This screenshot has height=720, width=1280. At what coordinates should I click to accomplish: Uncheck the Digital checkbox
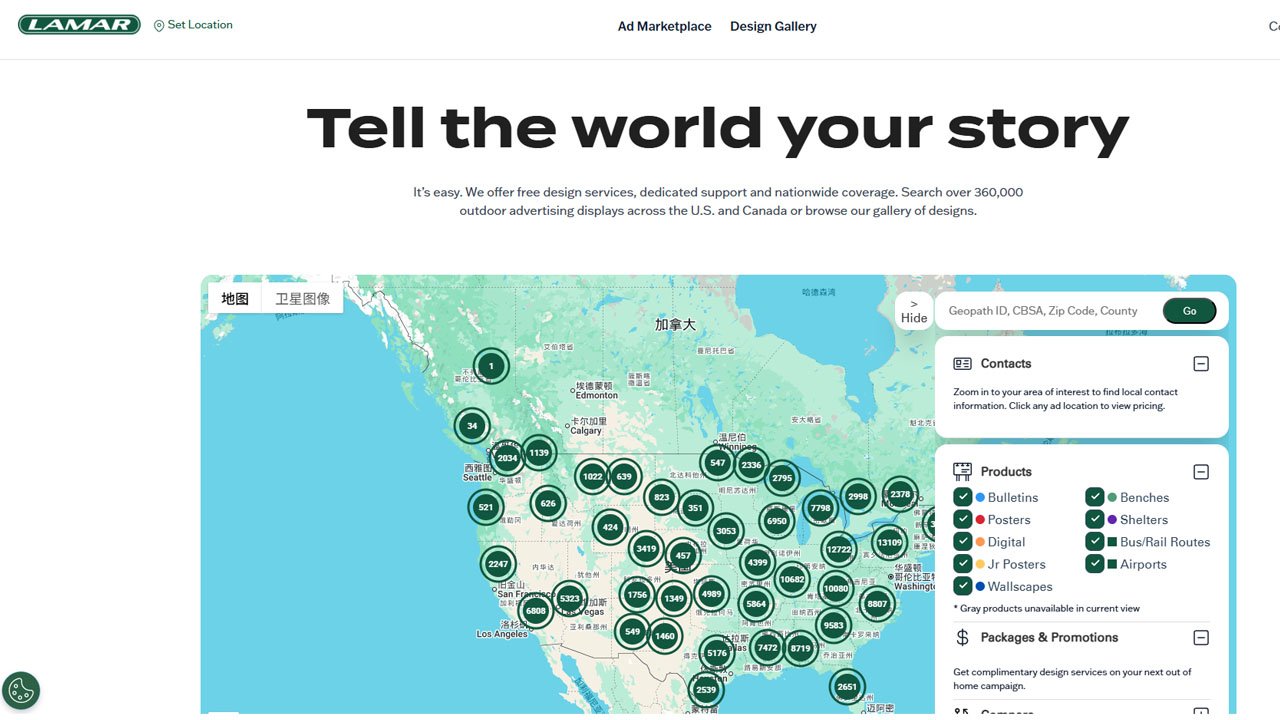963,542
